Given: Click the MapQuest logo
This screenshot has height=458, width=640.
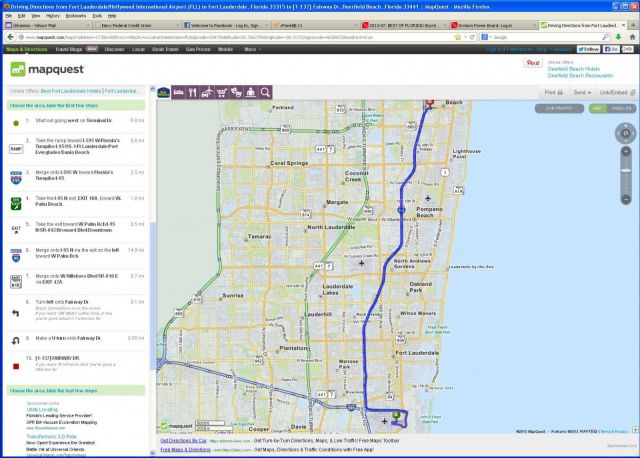Looking at the screenshot, I should (47, 69).
